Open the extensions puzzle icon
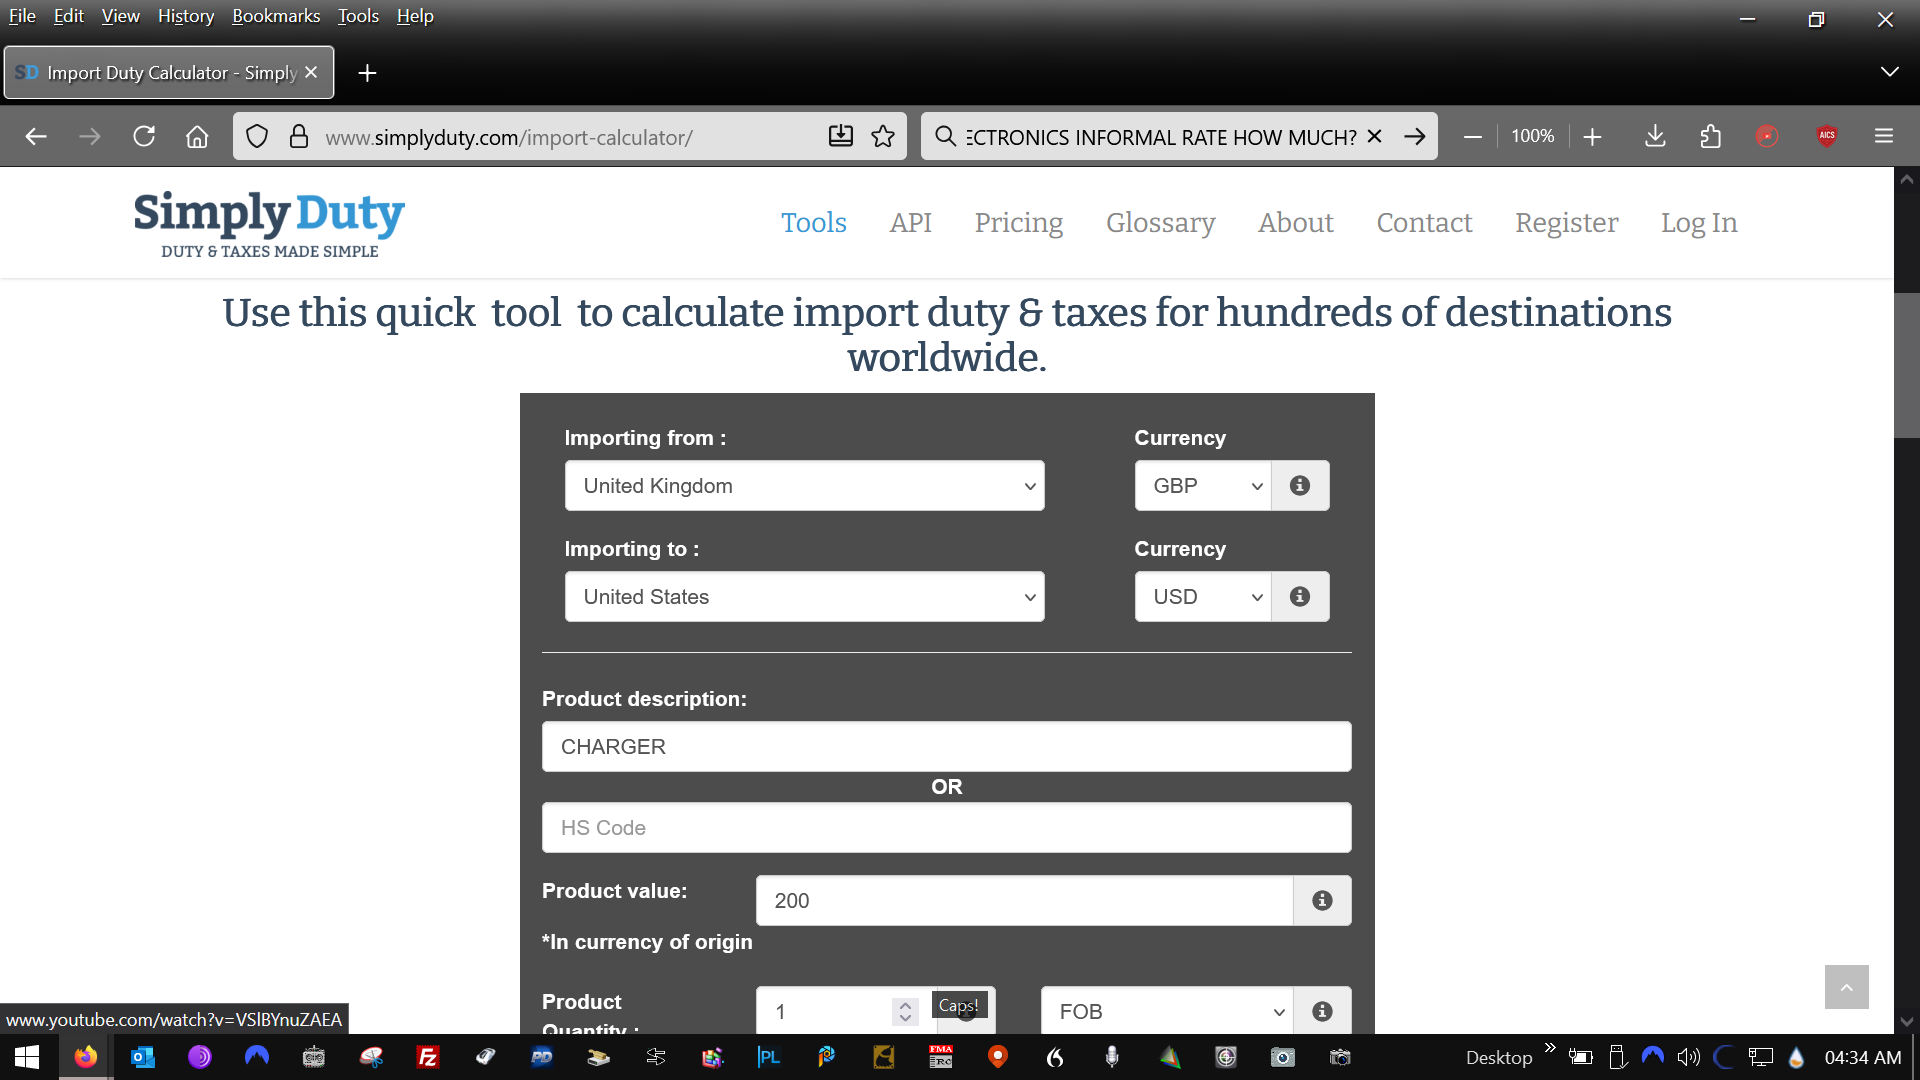The width and height of the screenshot is (1920, 1080). (1710, 137)
